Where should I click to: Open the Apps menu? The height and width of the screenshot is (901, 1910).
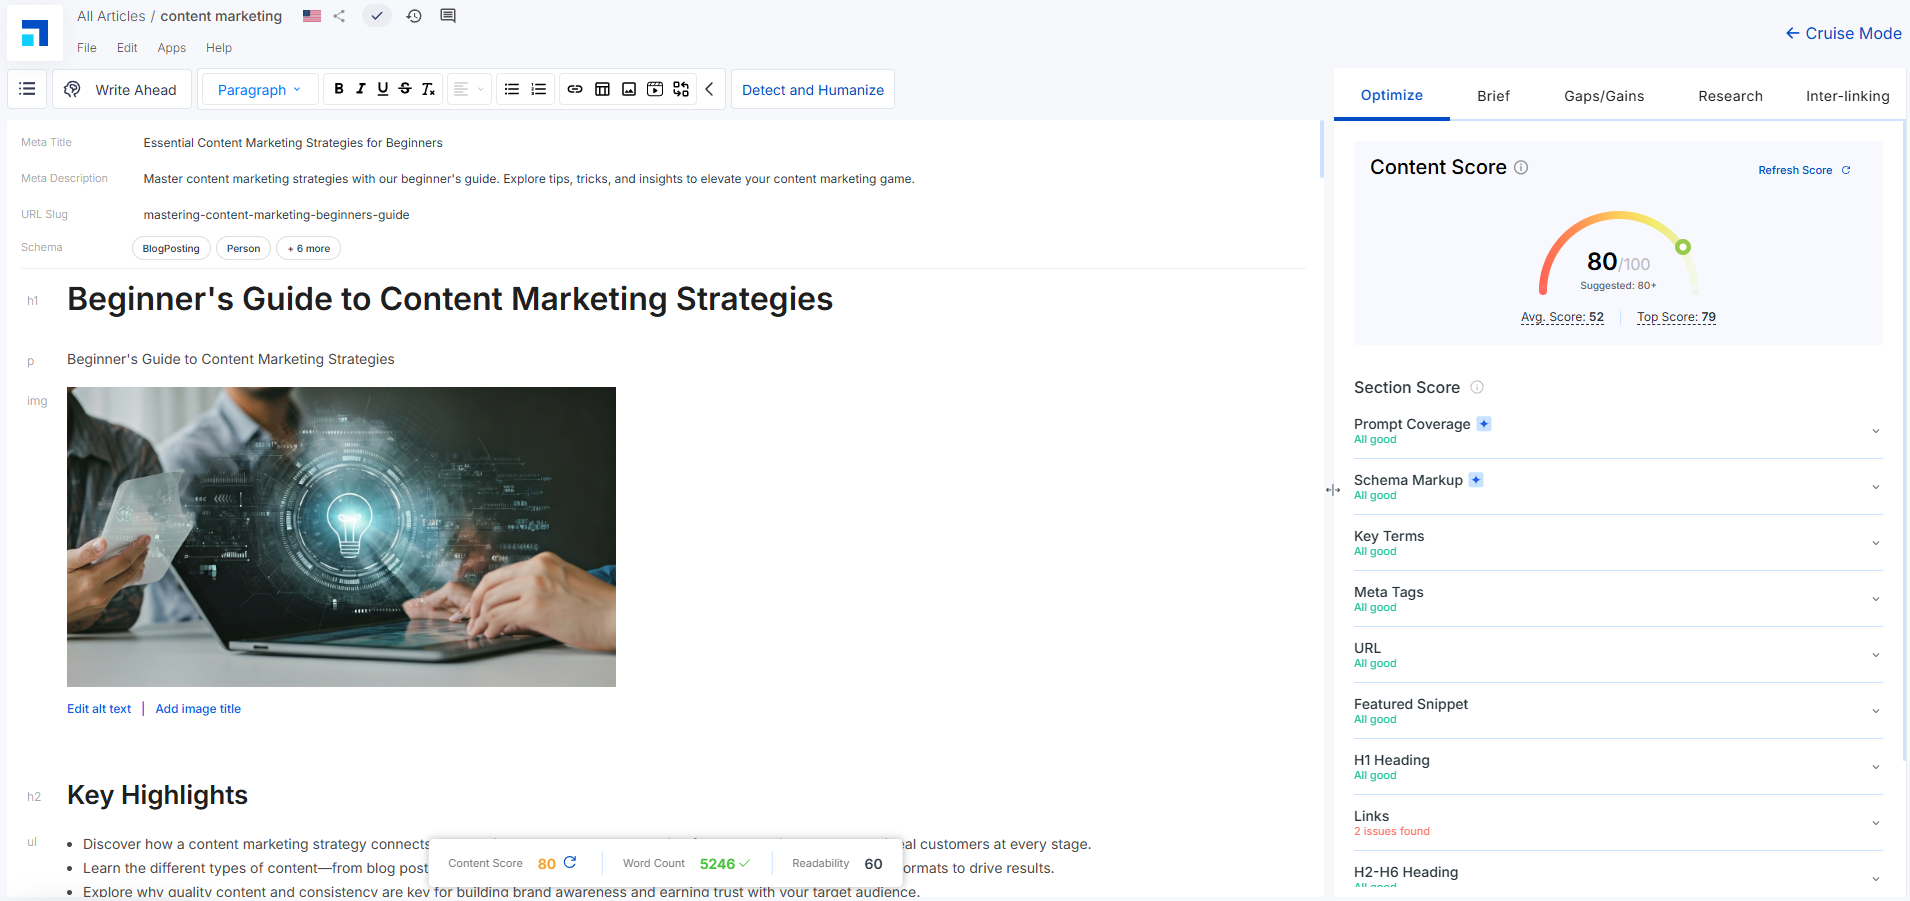click(172, 48)
